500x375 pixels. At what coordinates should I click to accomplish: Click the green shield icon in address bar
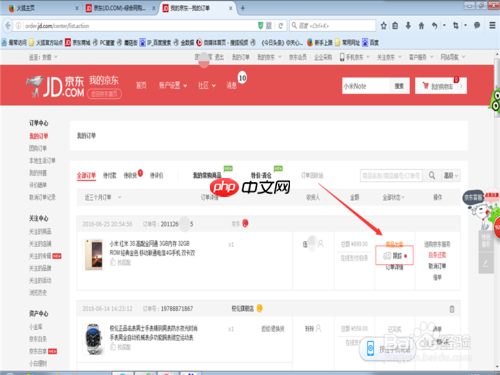coord(261,26)
